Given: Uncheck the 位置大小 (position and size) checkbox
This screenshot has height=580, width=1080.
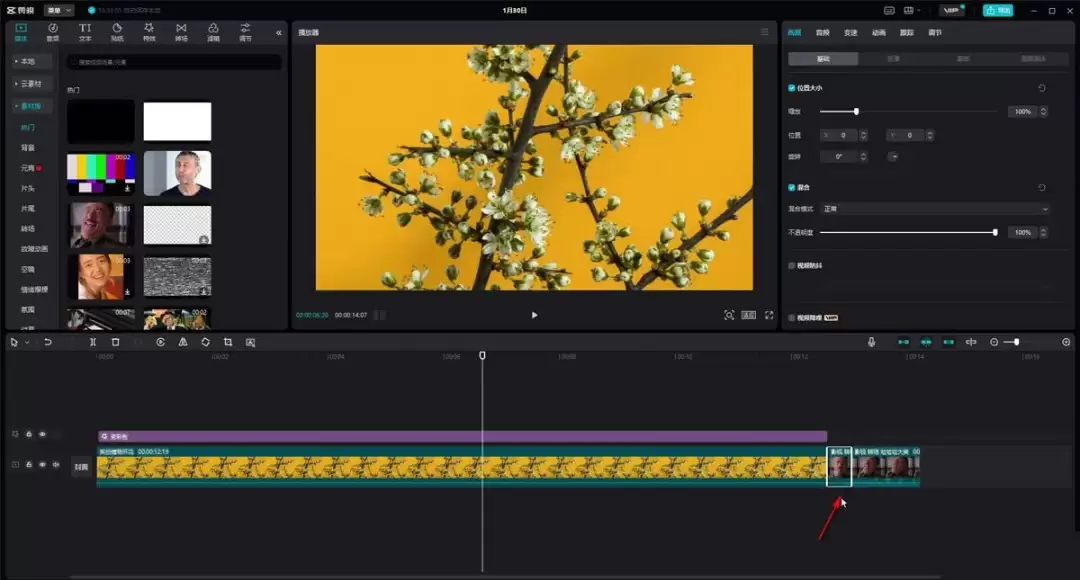Looking at the screenshot, I should tap(792, 88).
